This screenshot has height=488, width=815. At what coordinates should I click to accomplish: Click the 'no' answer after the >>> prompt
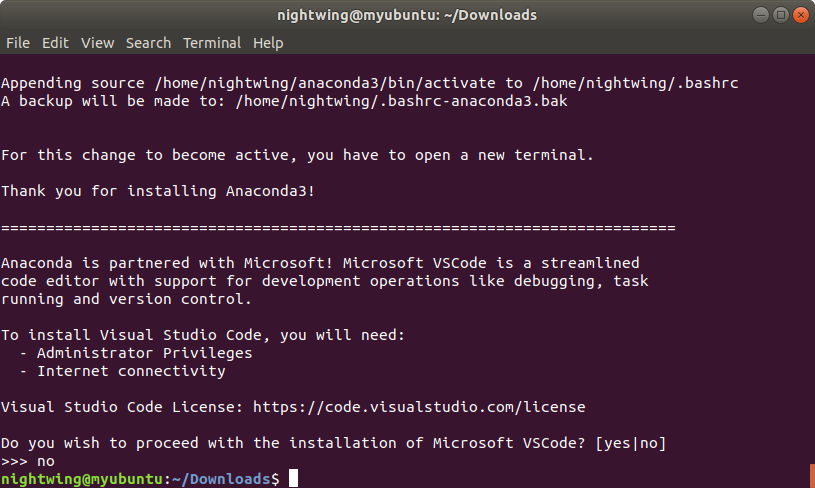point(46,461)
